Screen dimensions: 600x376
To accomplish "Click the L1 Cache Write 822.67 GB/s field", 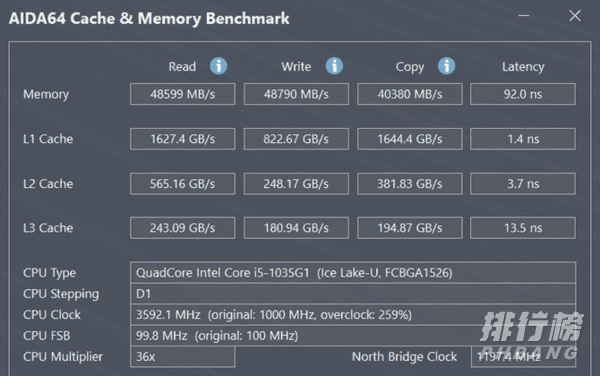I will (296, 139).
